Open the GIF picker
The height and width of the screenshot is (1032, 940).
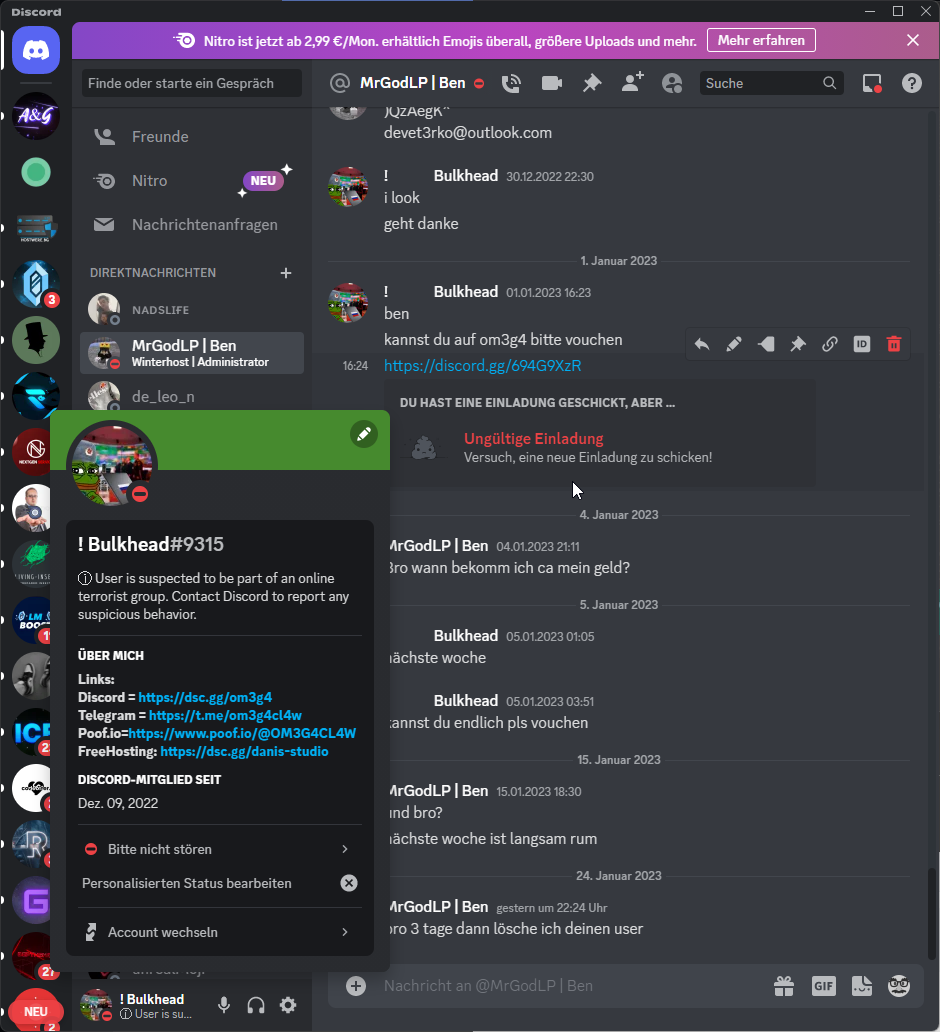coord(823,986)
